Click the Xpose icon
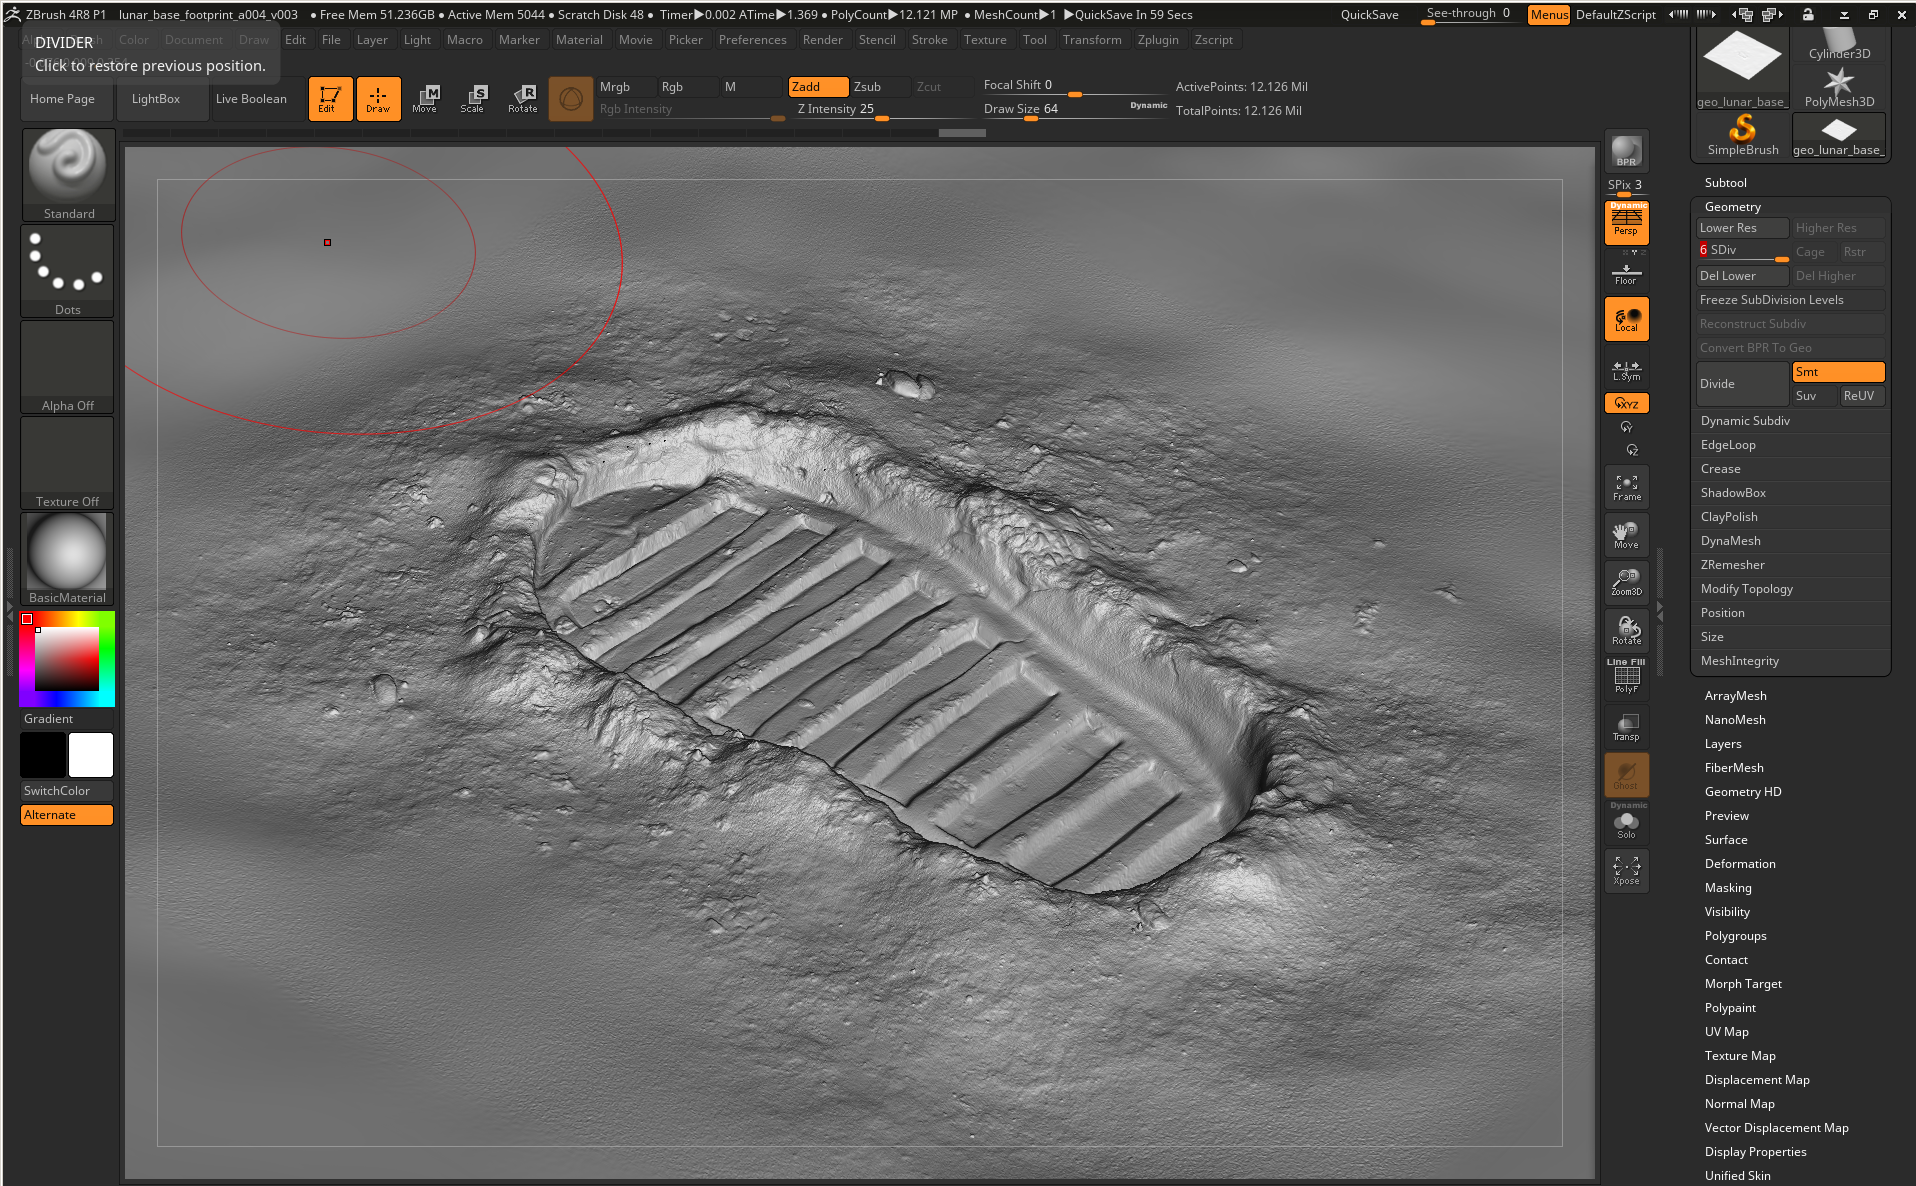 [1626, 871]
